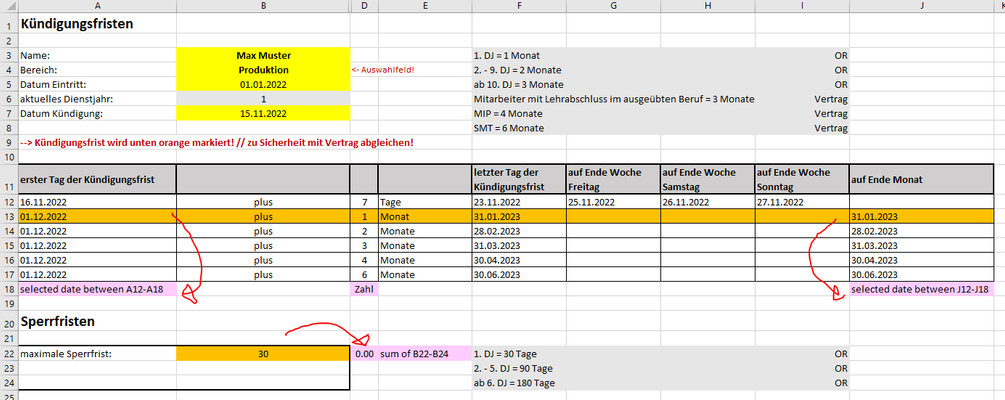Viewport: 1005px width, 400px height.
Task: Select the Kündigungsfristen title cell
Action: [97, 25]
